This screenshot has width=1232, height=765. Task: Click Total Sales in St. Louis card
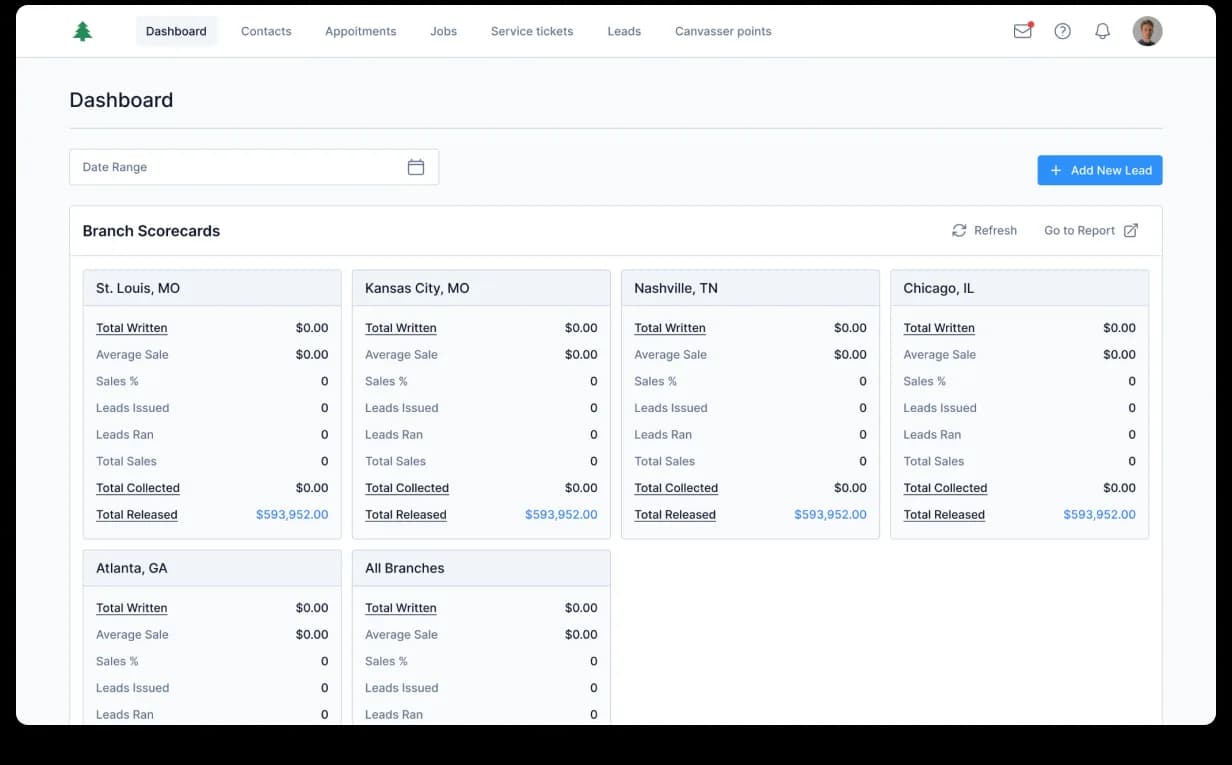click(126, 461)
